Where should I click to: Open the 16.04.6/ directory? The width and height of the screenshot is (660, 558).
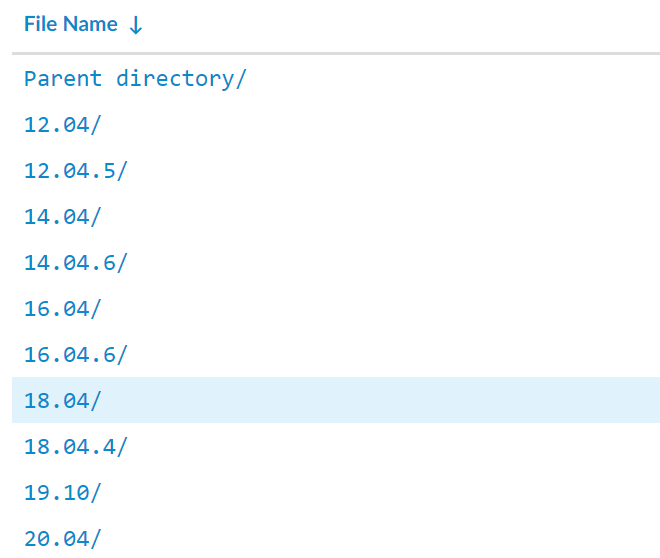76,355
